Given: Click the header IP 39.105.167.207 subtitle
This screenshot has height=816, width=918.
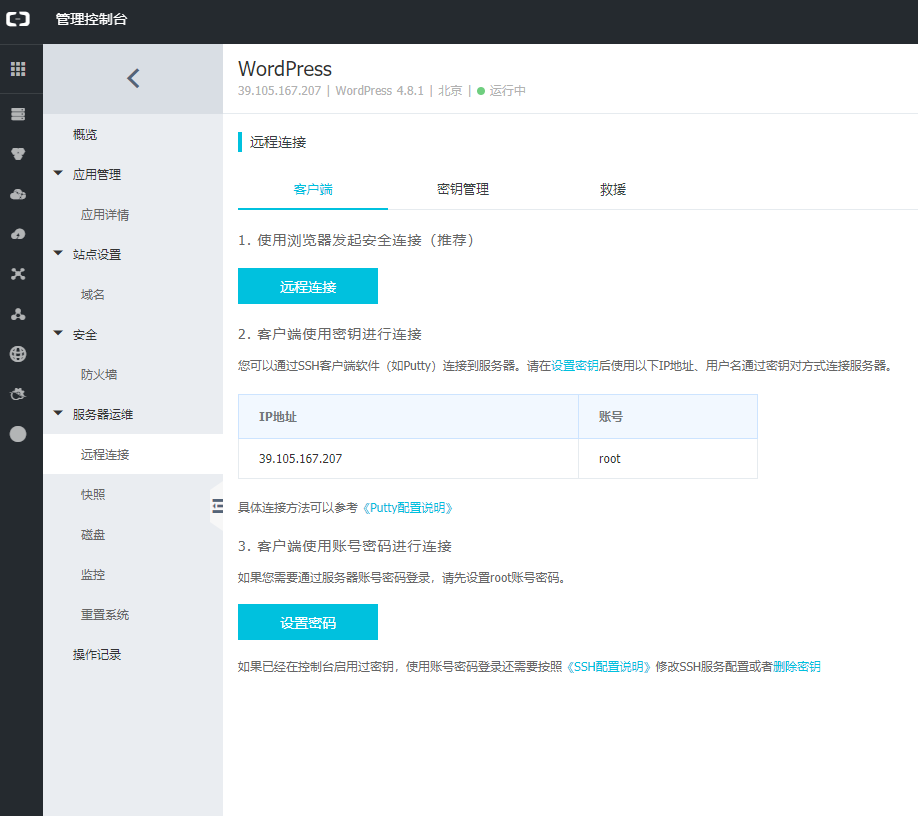Looking at the screenshot, I should (x=279, y=91).
